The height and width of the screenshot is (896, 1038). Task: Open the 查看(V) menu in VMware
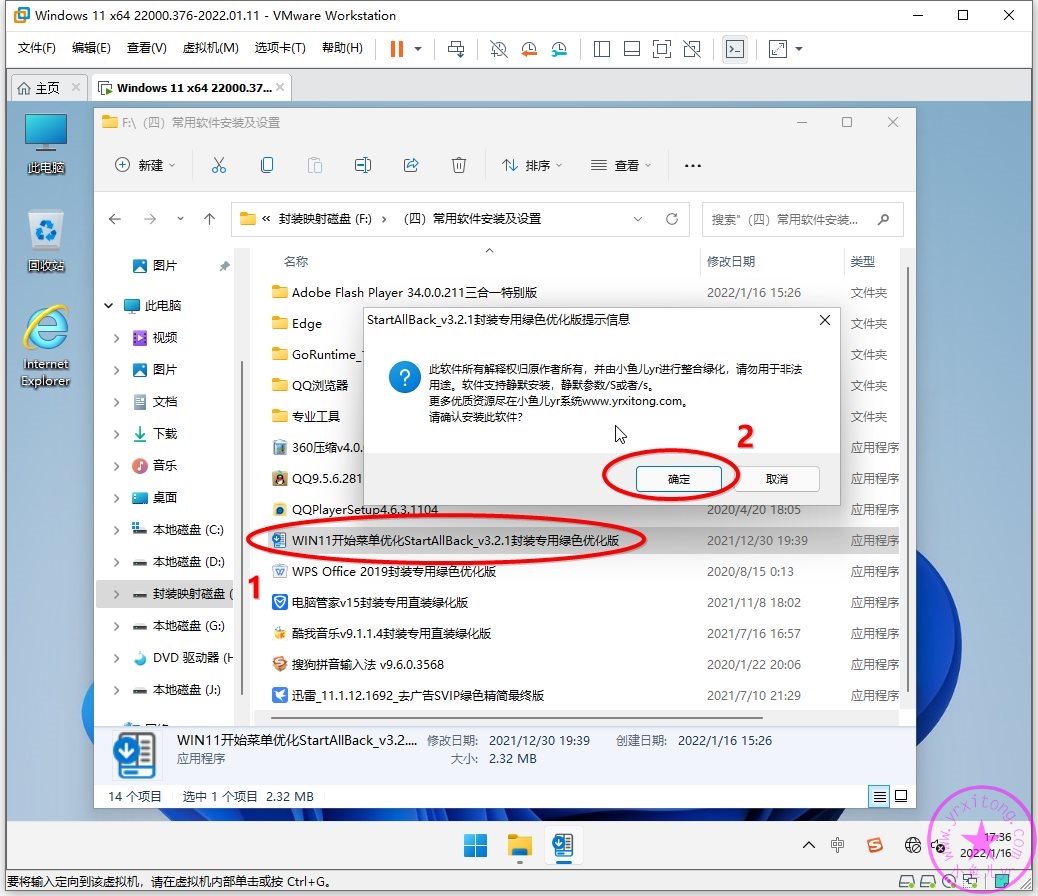146,48
